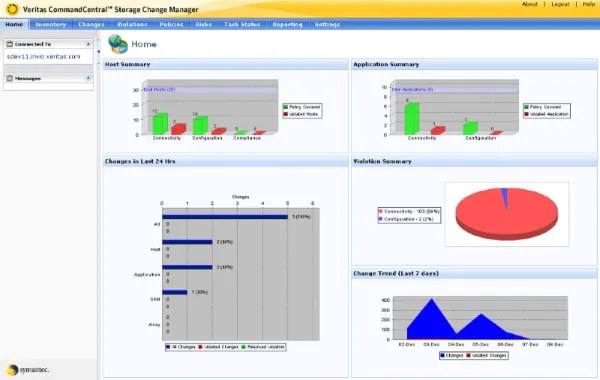Collapse the left sidebar with the arrow
Viewport: 600px width, 380px height.
pos(98,51)
